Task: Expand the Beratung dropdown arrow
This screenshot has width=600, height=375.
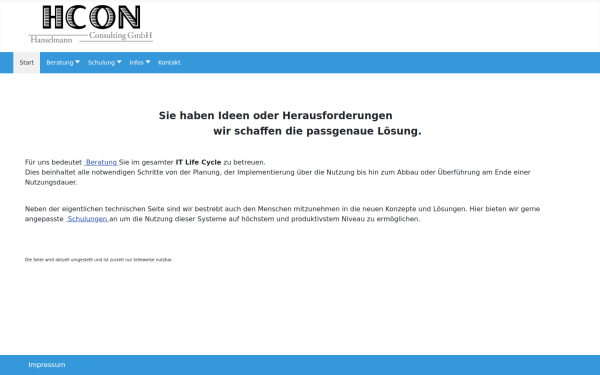Action: [77, 62]
